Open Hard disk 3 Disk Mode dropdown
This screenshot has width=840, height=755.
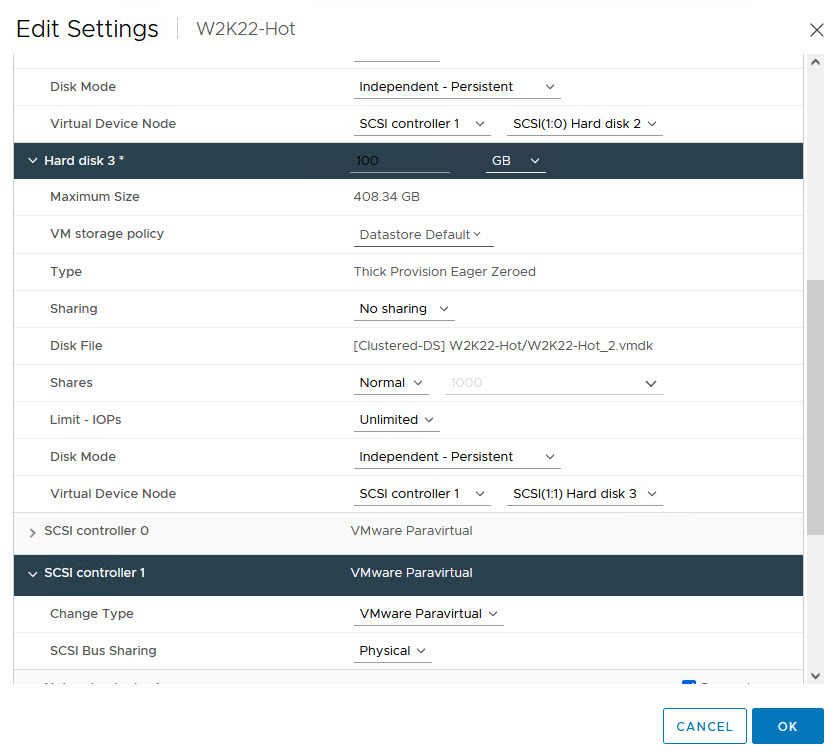tap(457, 457)
